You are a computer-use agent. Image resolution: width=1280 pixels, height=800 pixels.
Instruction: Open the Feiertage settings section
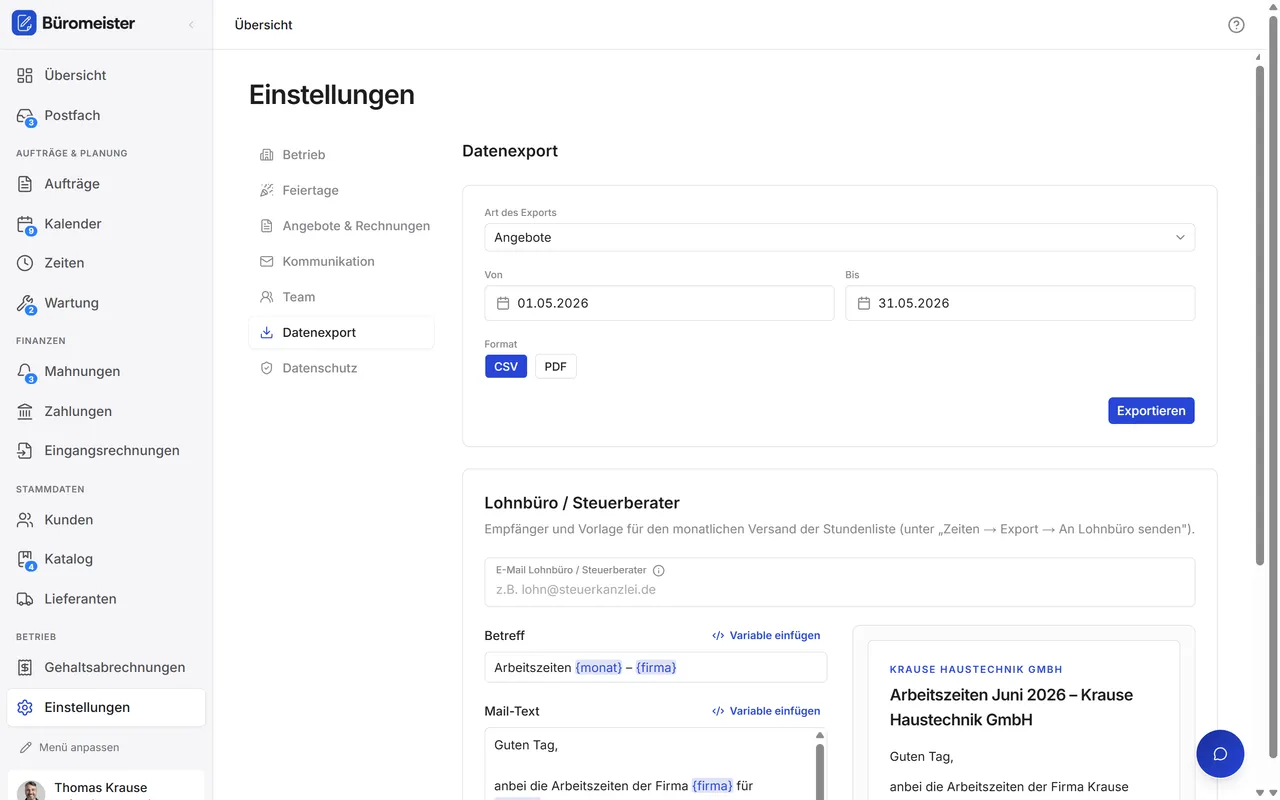341,190
